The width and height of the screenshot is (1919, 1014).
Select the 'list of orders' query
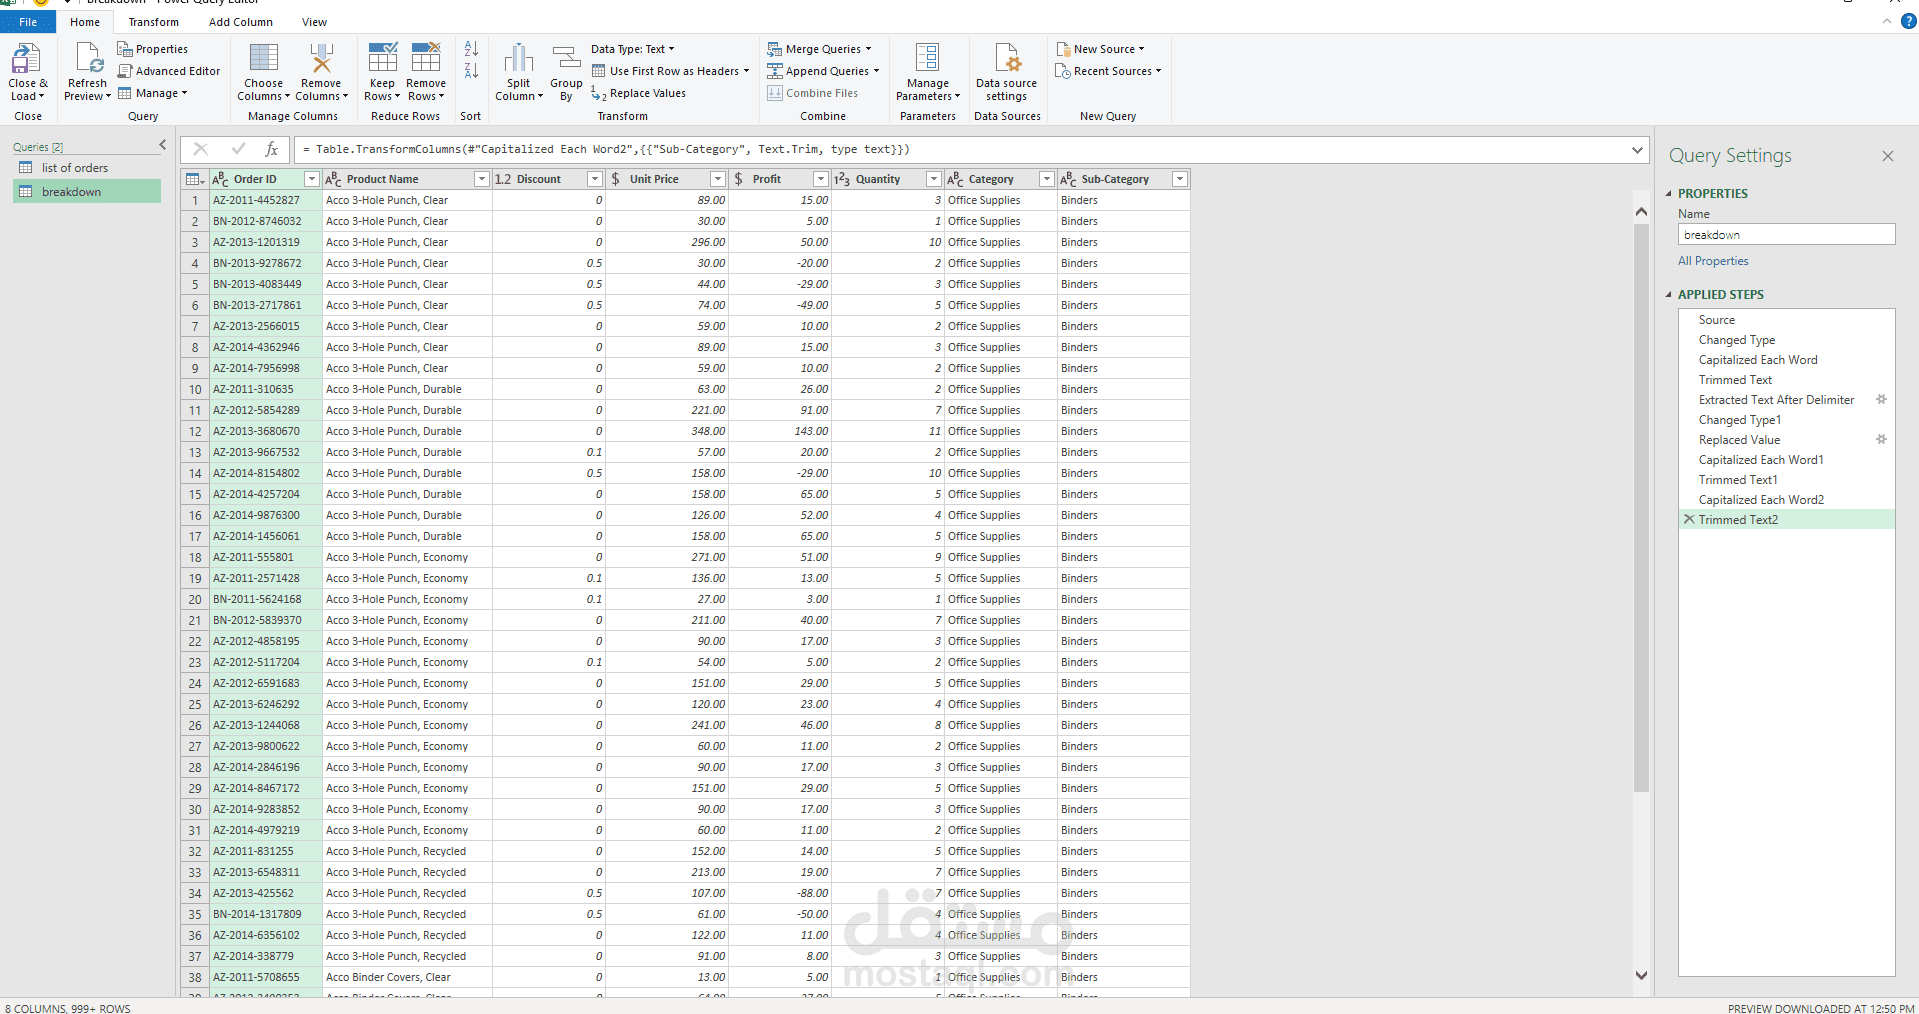click(x=87, y=168)
